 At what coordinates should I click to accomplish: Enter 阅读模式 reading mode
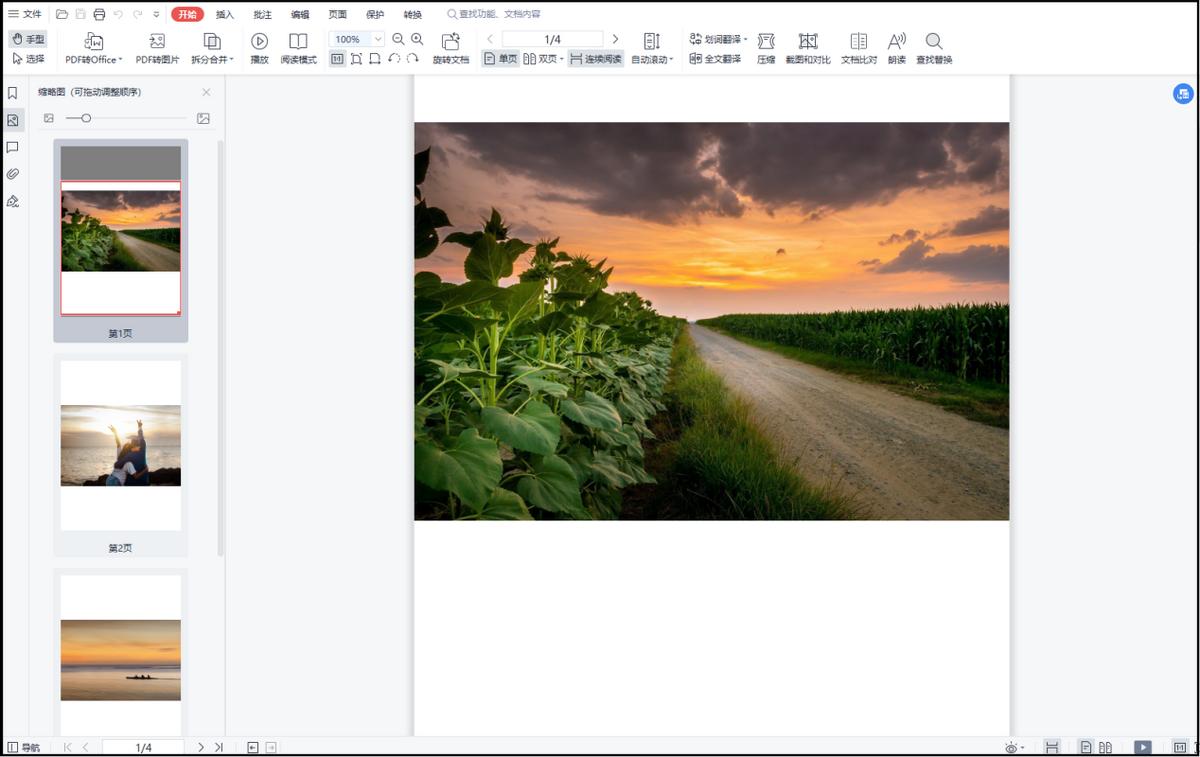click(x=298, y=48)
